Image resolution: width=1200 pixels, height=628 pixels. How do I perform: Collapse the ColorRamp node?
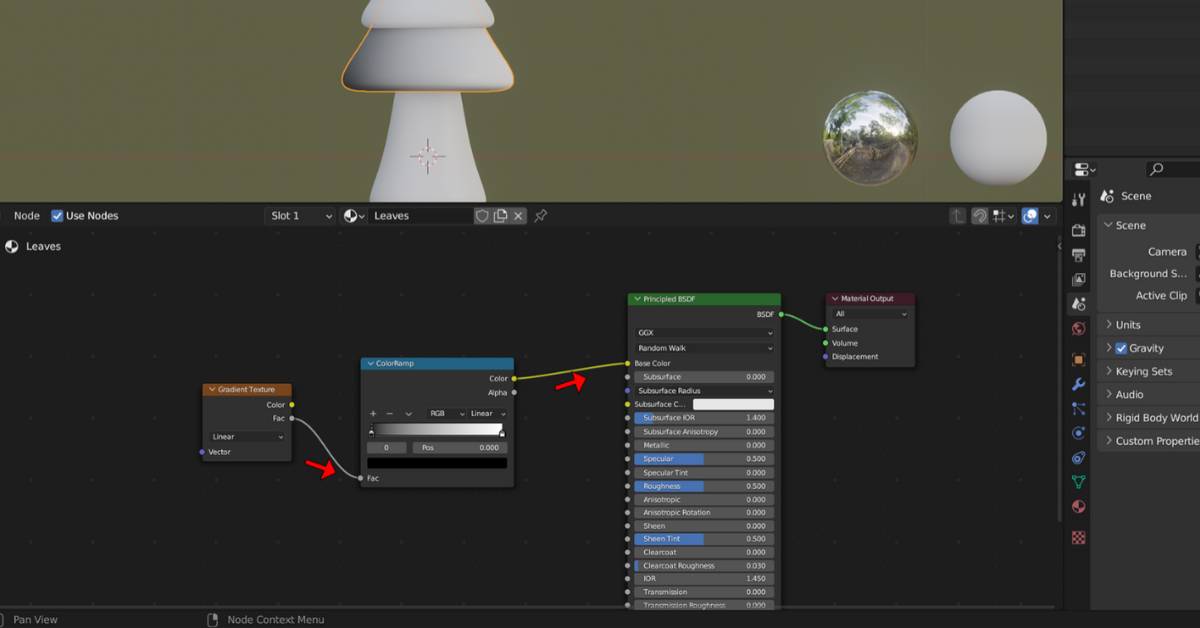370,363
